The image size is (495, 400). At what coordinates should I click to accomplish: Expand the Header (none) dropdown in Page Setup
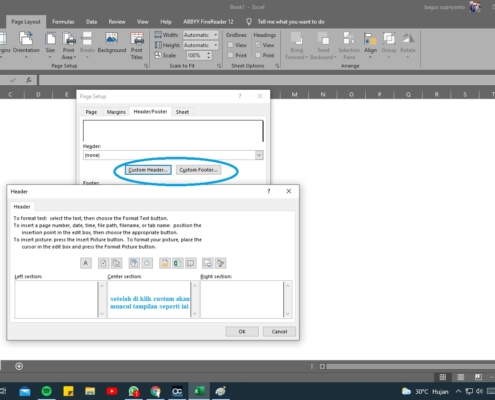tap(259, 155)
